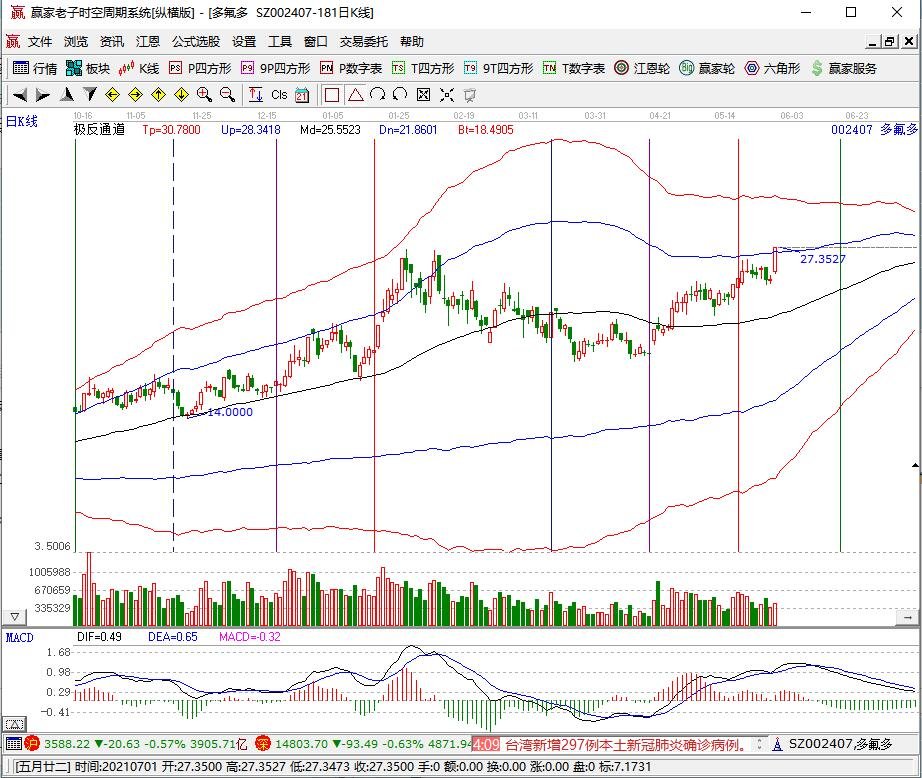922x778 pixels.
Task: Click the 27.3527 price annotation
Action: [x=823, y=259]
